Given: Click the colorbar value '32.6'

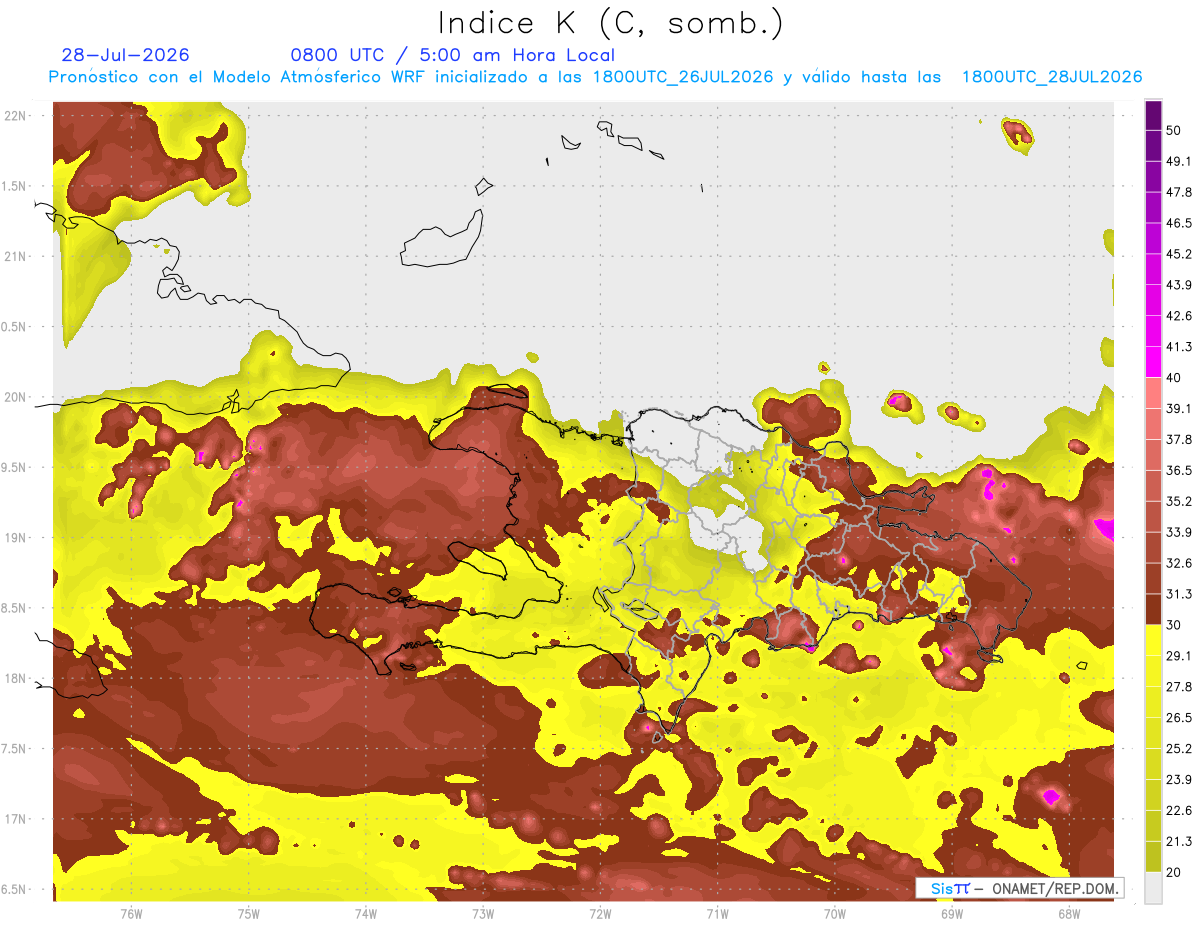Looking at the screenshot, I should (1179, 563).
